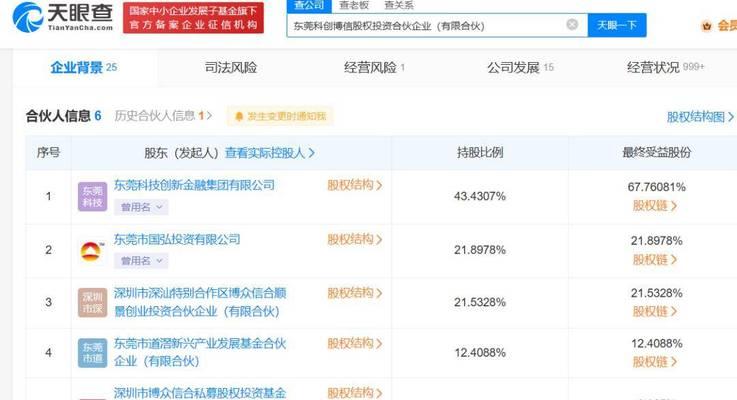Select the 最终受益股份 column header

coord(657,153)
